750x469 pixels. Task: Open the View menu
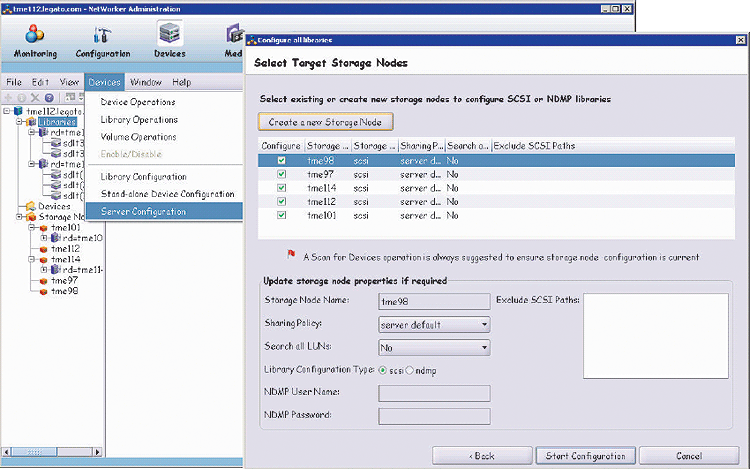[x=69, y=82]
